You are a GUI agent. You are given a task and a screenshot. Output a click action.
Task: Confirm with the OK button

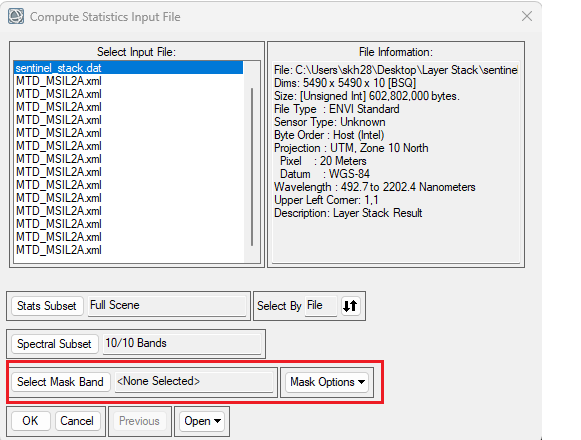pyautogui.click(x=30, y=421)
